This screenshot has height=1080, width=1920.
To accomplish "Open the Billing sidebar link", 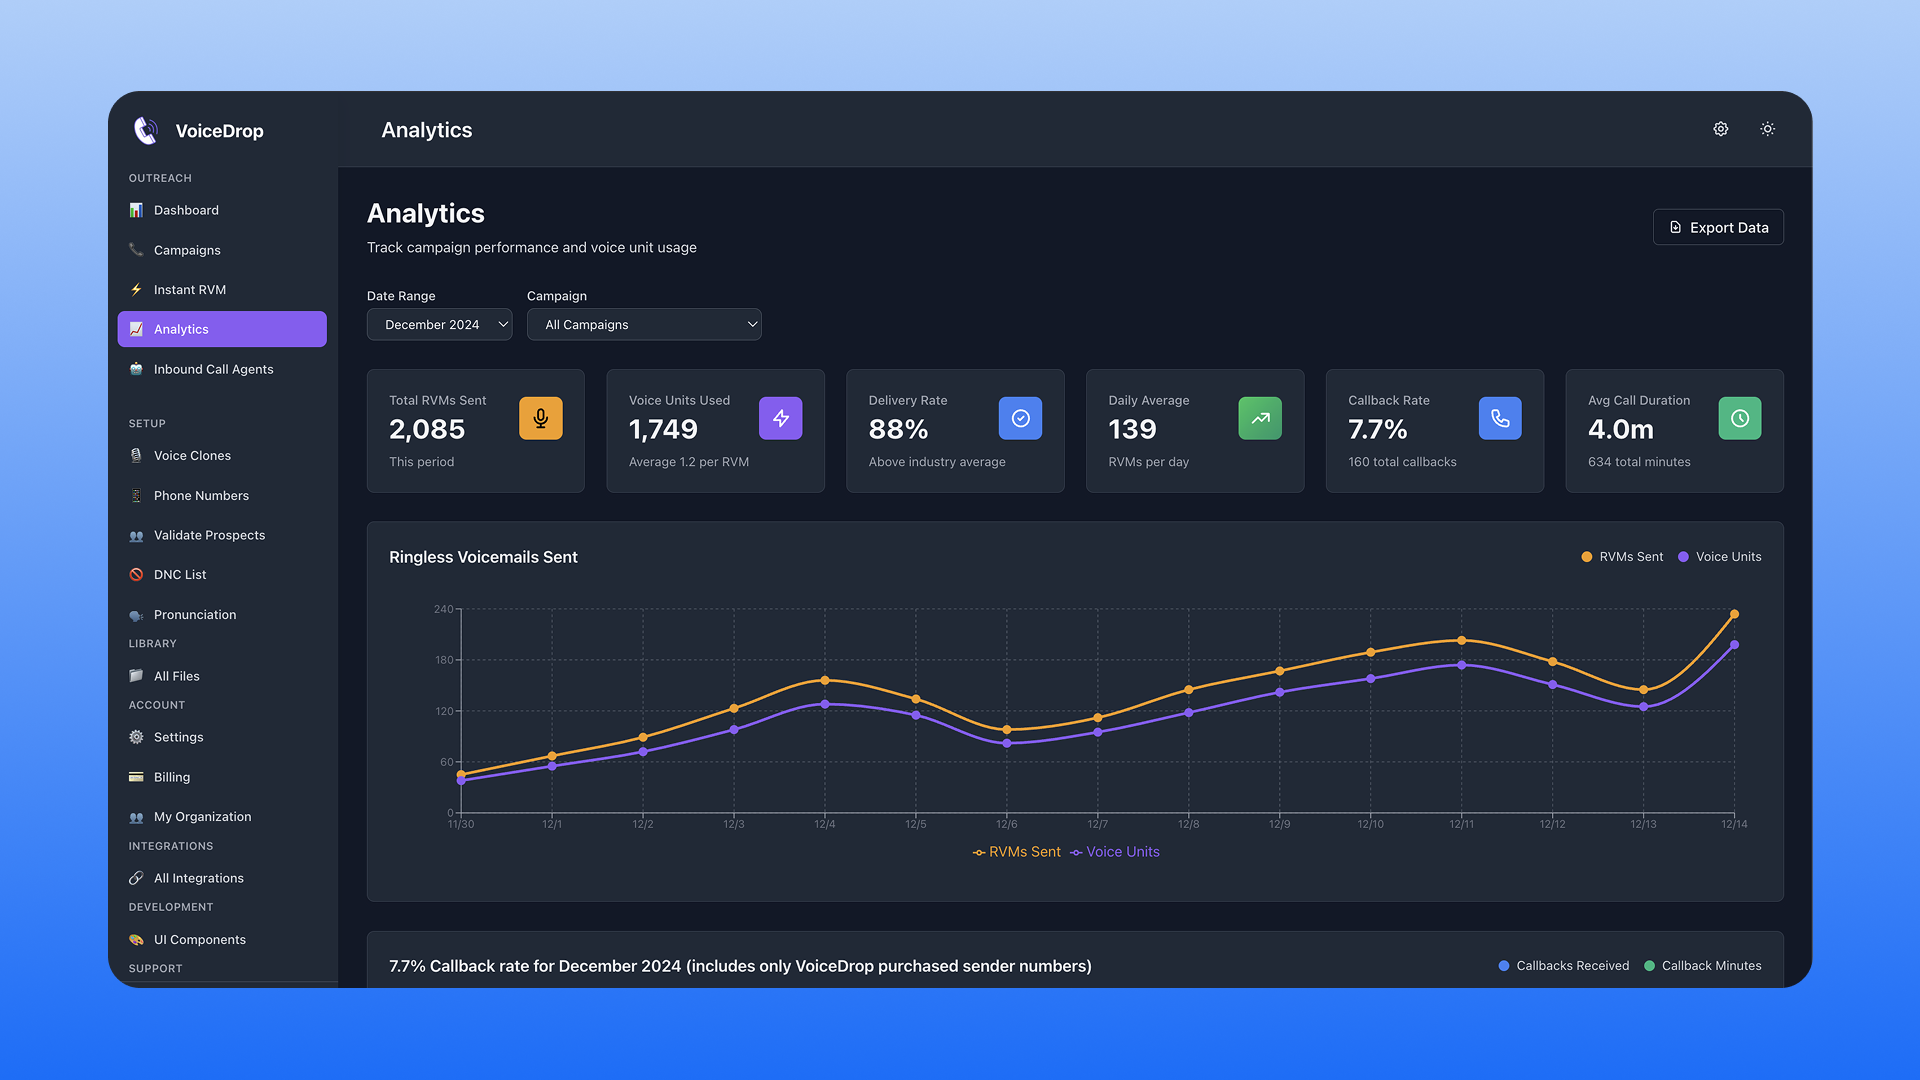I will pos(172,777).
